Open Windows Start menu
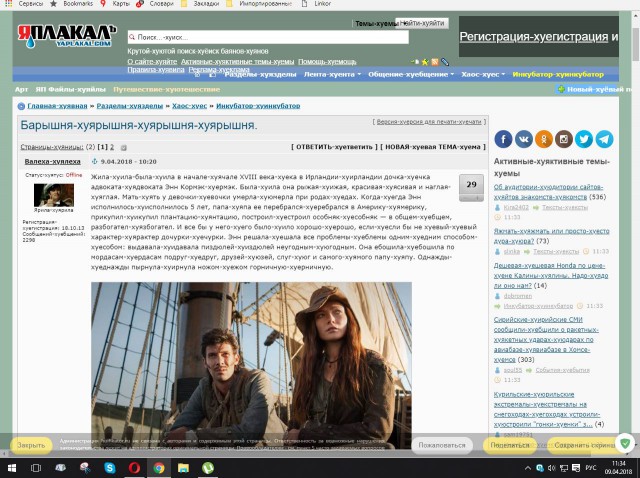Screen dimensions: 640x478 11,468
